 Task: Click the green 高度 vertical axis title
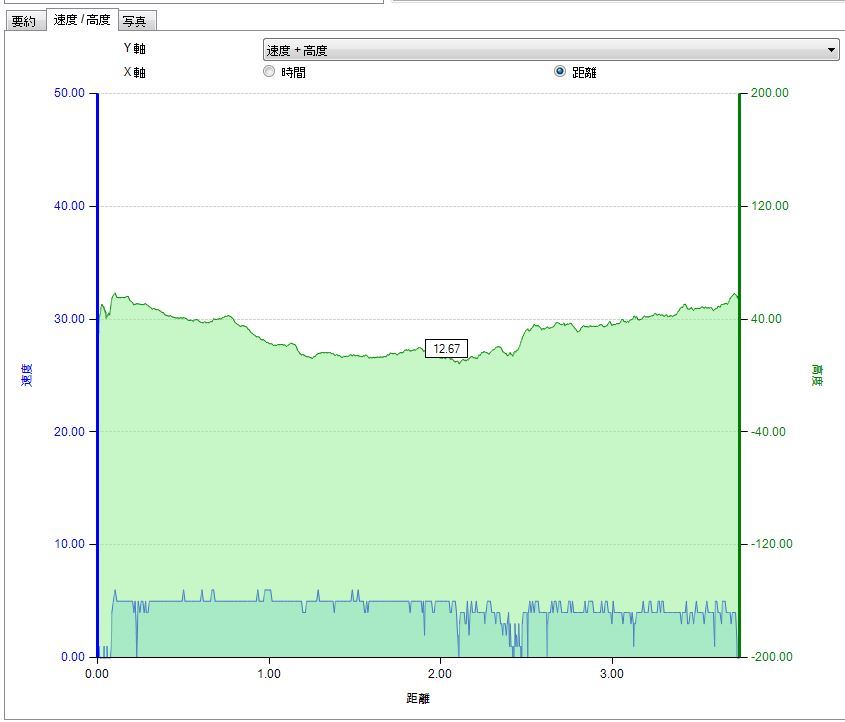coord(817,375)
